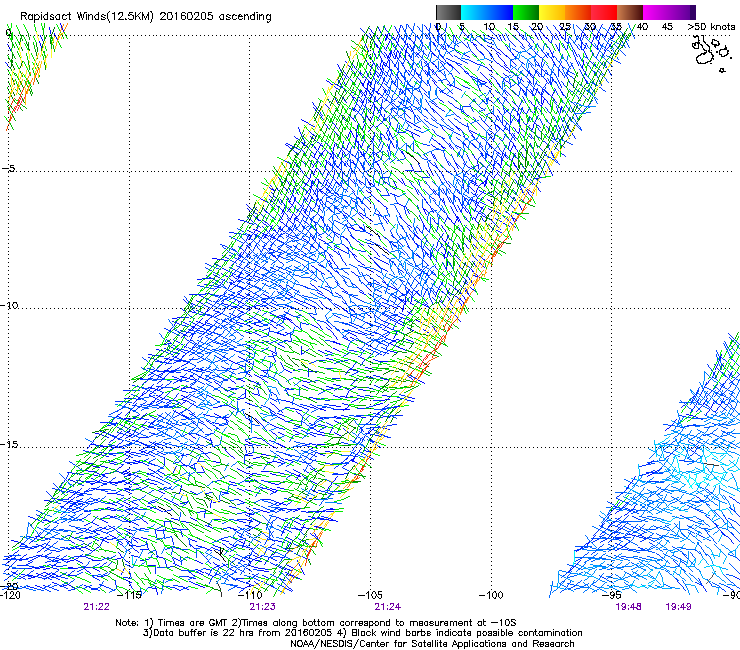Viewport: 740px width, 650px height.
Task: Click the gray segment of the wind speed legend
Action: pos(448,12)
